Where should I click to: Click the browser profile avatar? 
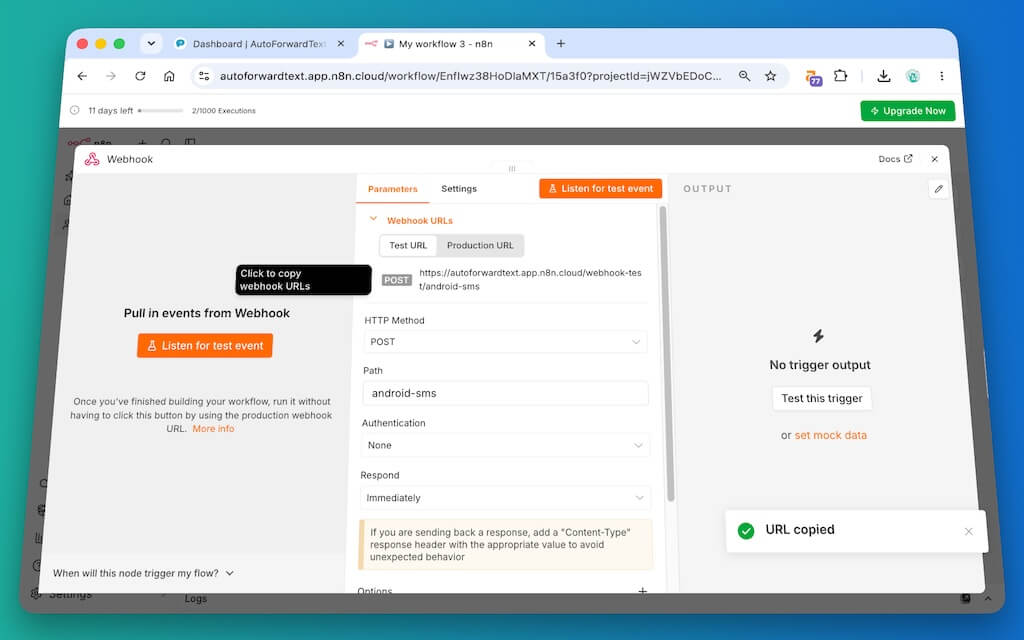click(x=912, y=76)
